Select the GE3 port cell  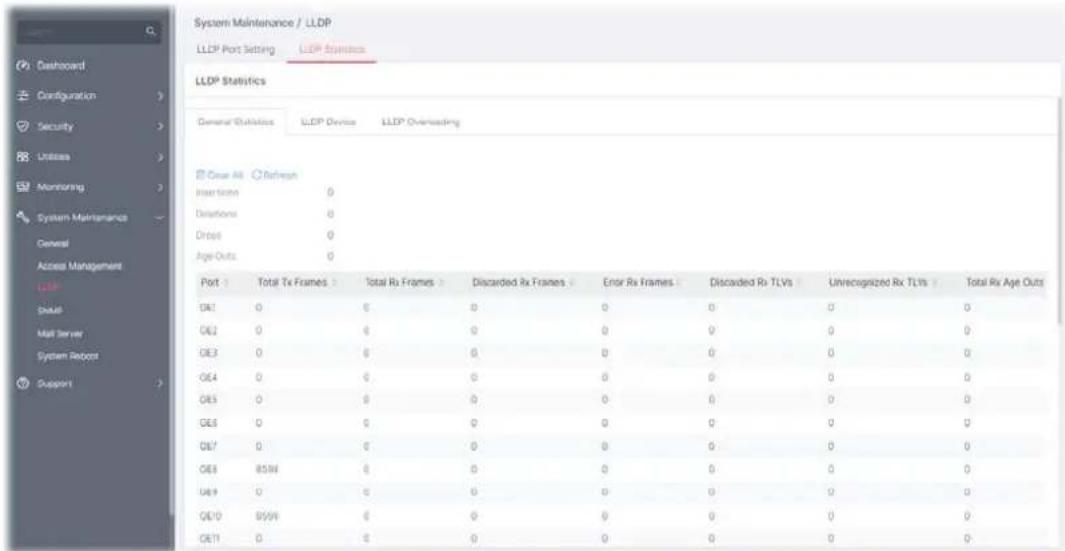[x=209, y=352]
